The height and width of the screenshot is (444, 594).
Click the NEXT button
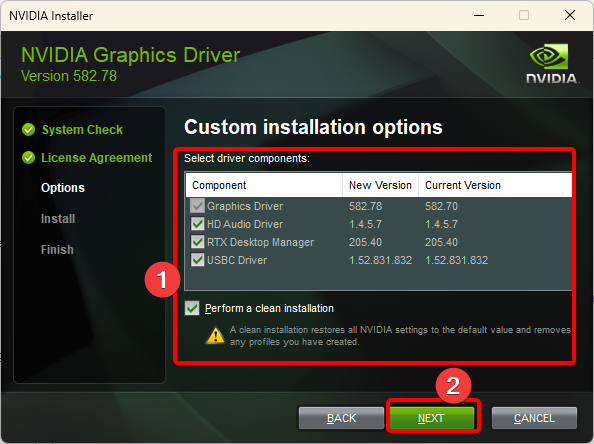click(x=432, y=418)
